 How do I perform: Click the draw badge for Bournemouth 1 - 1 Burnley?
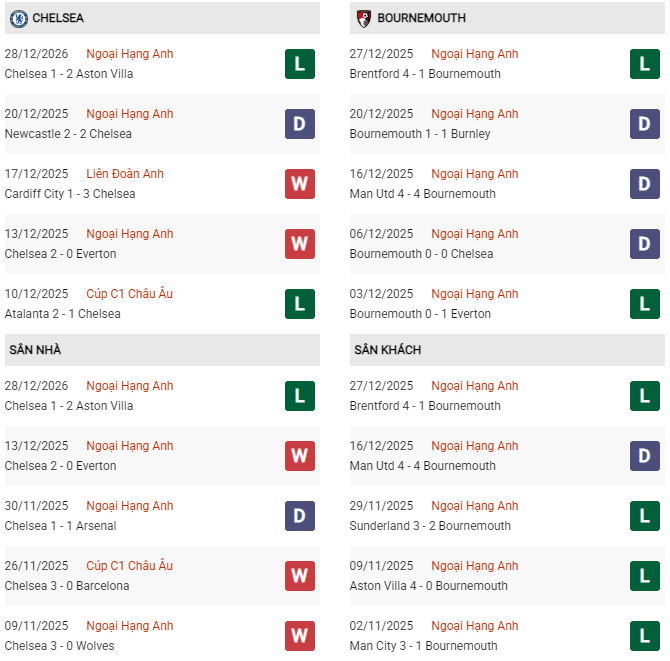(645, 124)
